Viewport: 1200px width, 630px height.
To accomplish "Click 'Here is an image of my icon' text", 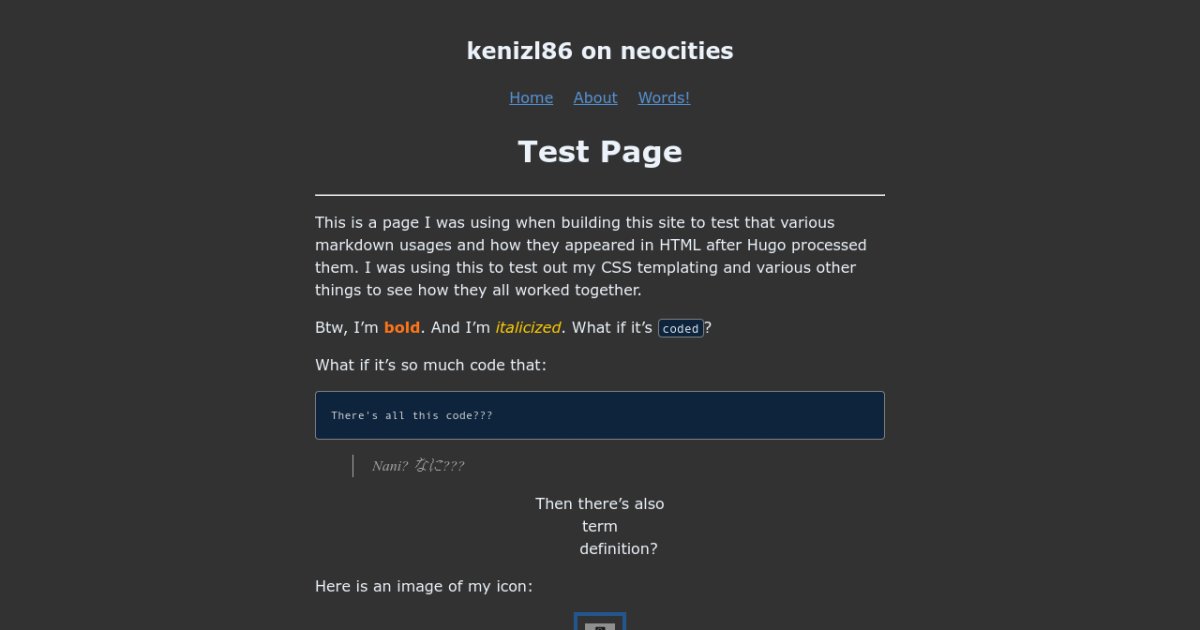I will (424, 587).
